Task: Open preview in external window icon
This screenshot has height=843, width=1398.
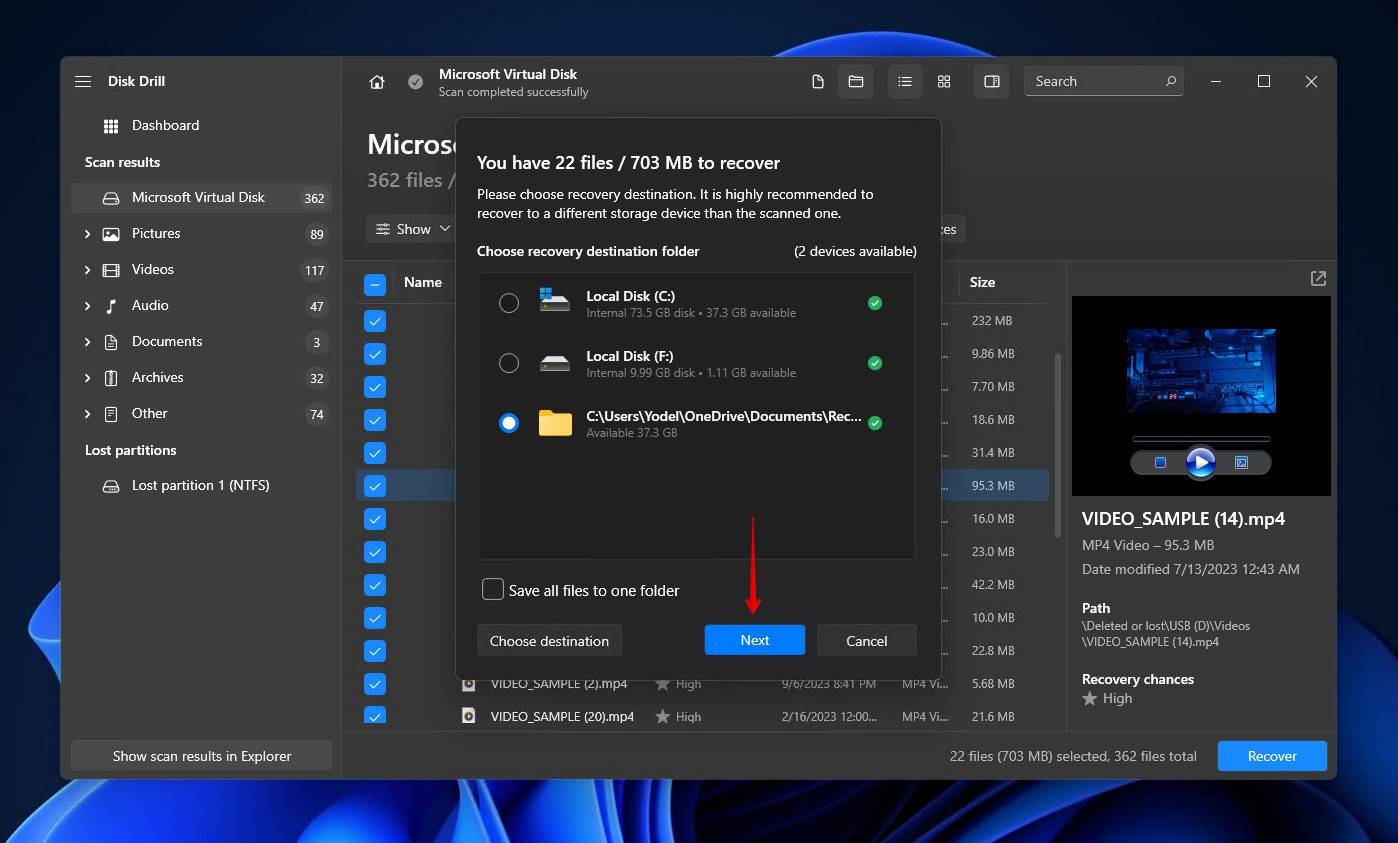Action: (1318, 279)
